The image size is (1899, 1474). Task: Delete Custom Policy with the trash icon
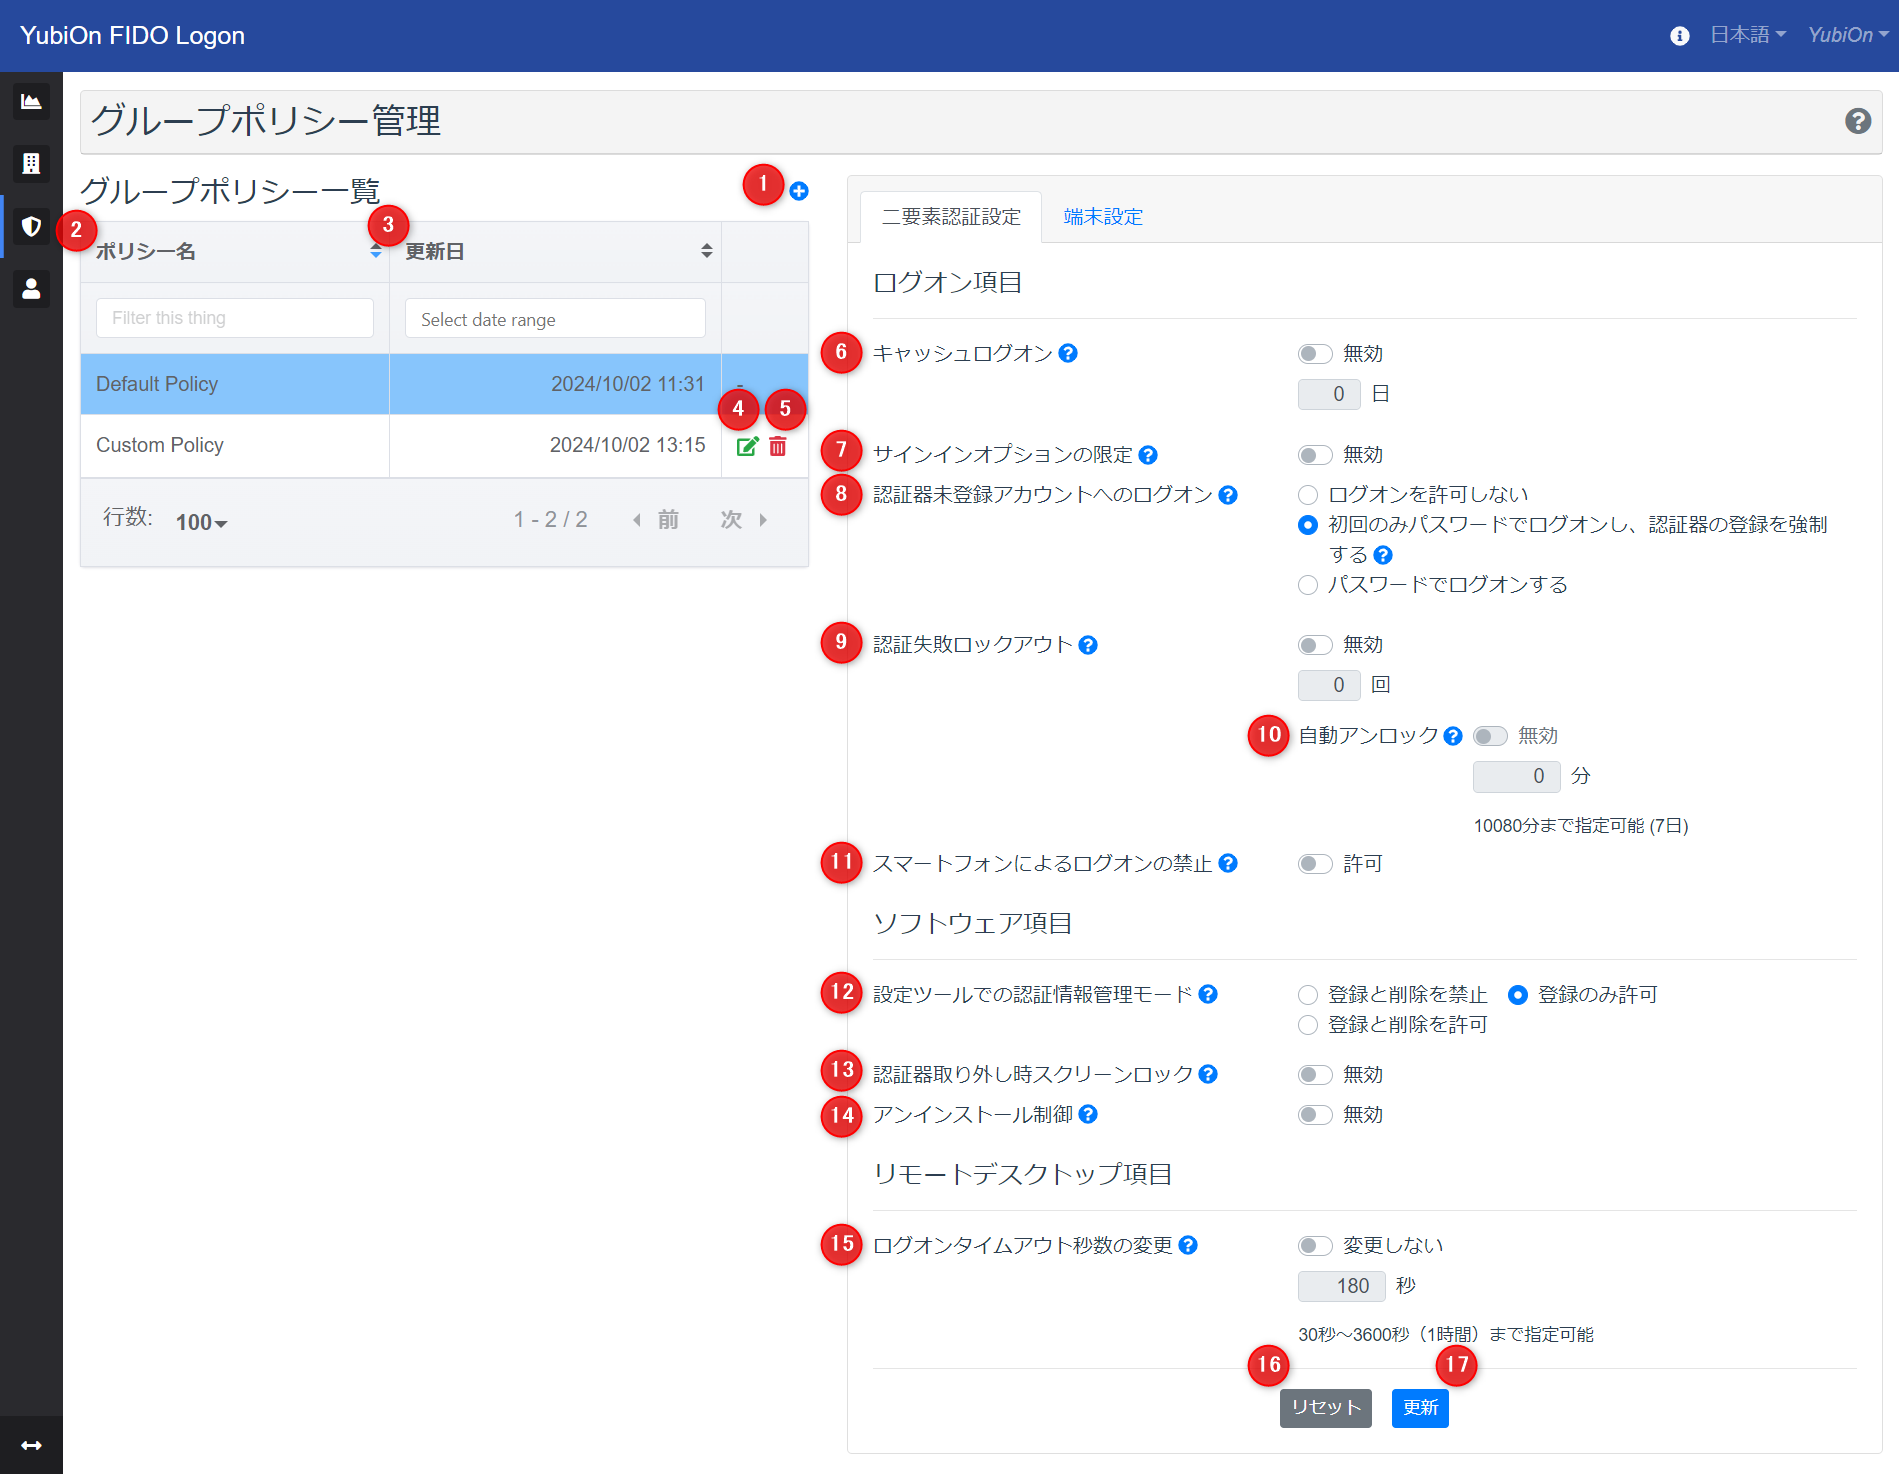point(778,446)
